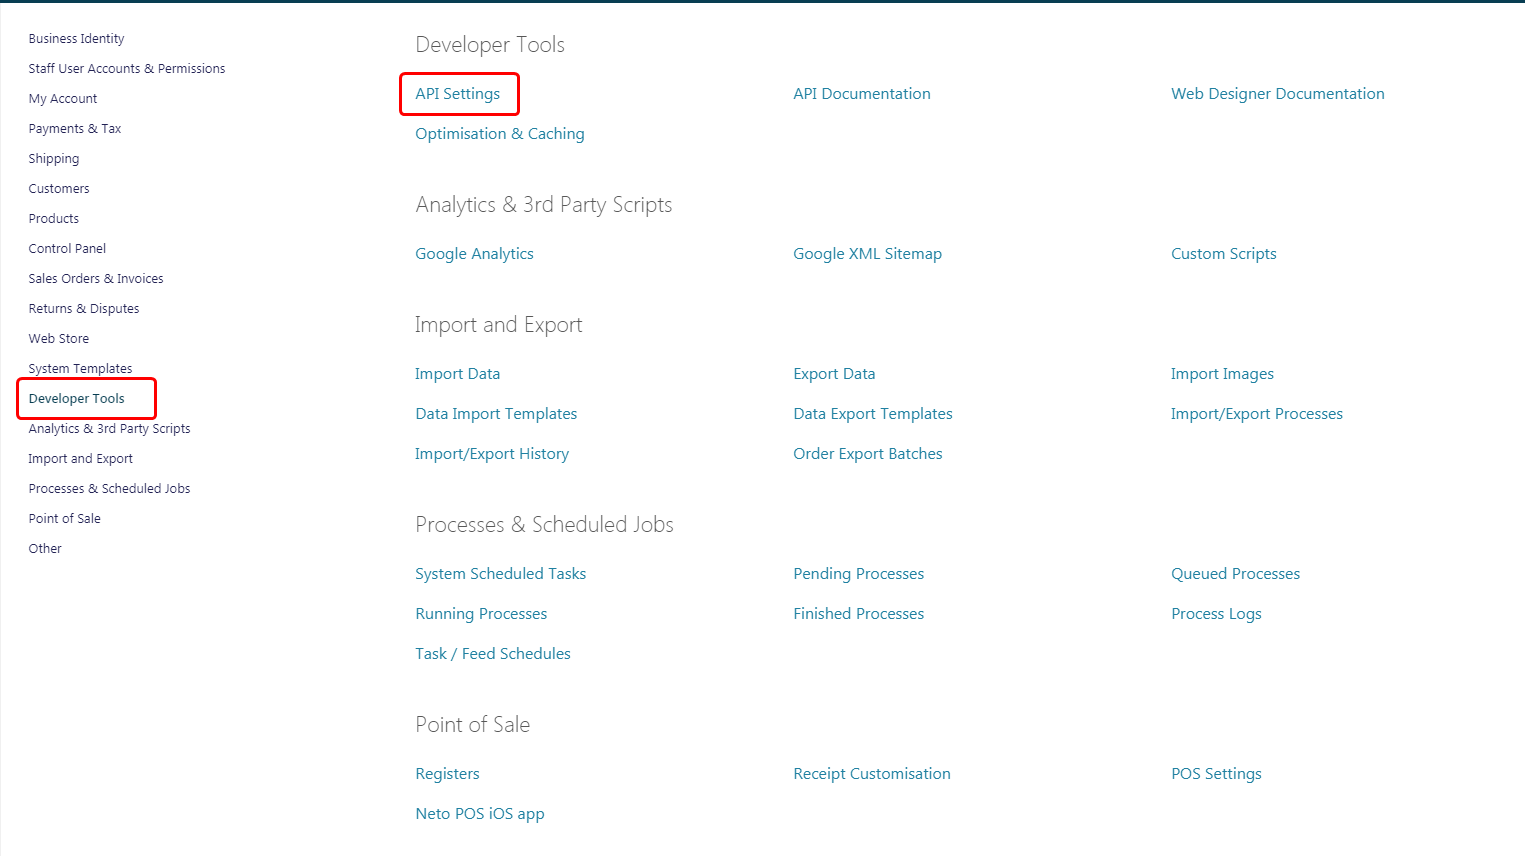Open Web Designer Documentation link

pos(1277,94)
